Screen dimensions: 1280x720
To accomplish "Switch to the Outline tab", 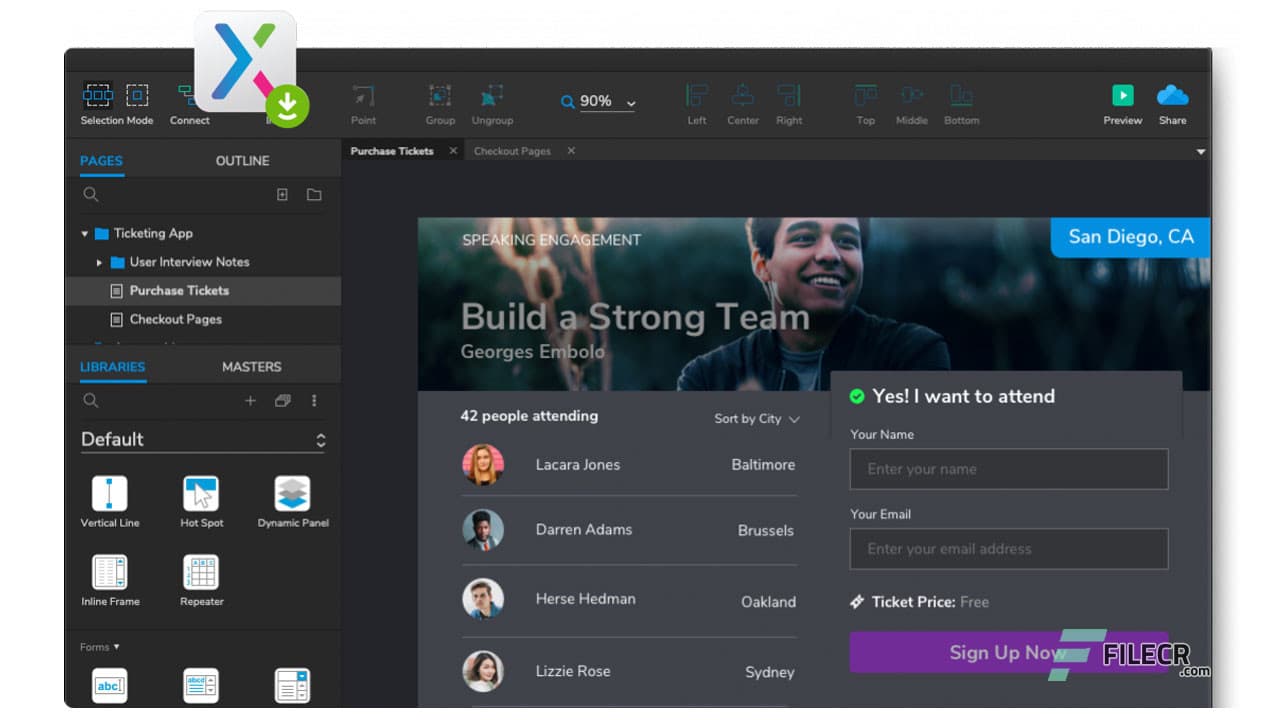I will tap(241, 160).
